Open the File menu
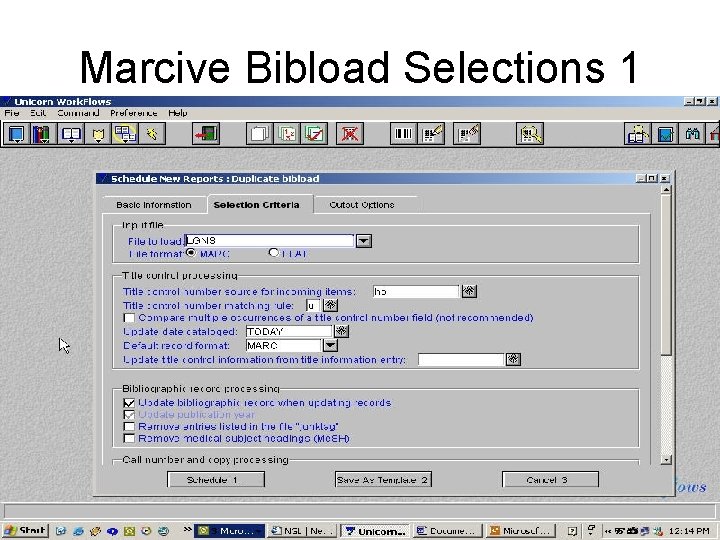 point(11,113)
